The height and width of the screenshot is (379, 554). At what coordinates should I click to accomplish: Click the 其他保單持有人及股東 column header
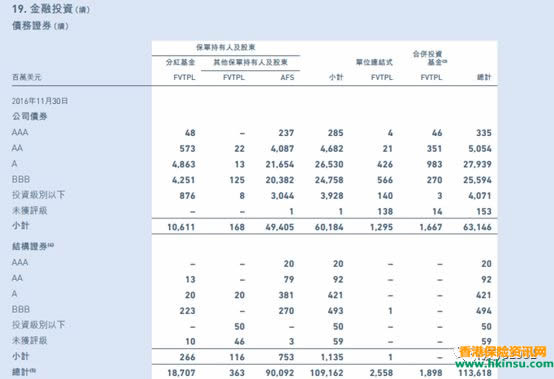[251, 62]
